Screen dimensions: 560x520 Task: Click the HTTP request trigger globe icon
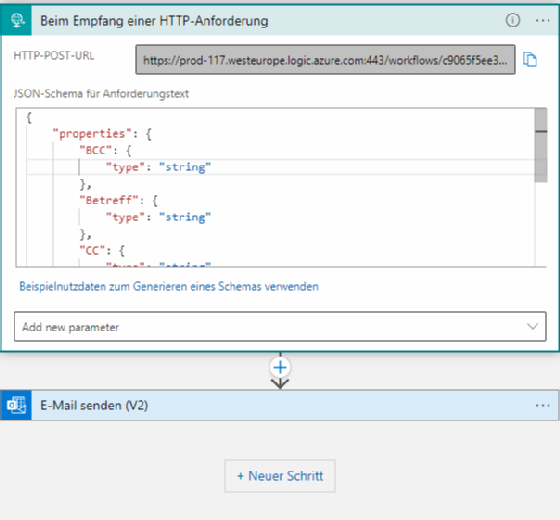(x=16, y=20)
